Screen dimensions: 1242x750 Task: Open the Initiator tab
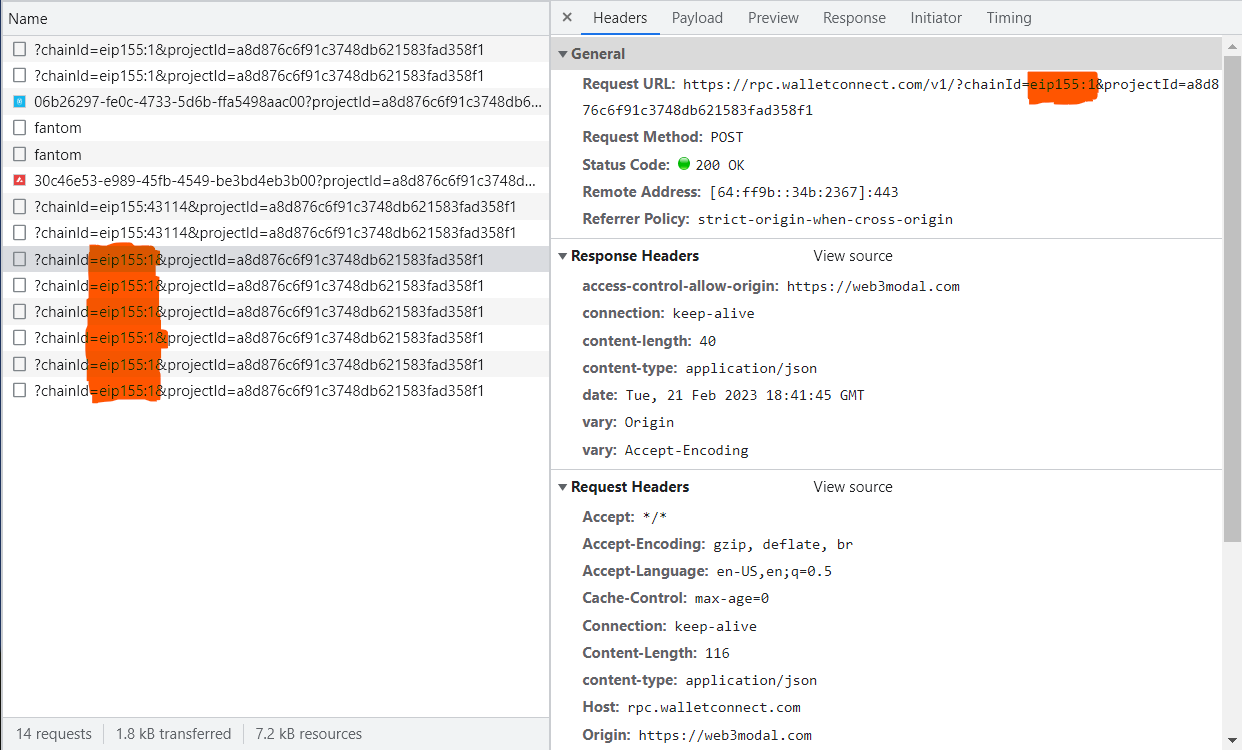(936, 17)
